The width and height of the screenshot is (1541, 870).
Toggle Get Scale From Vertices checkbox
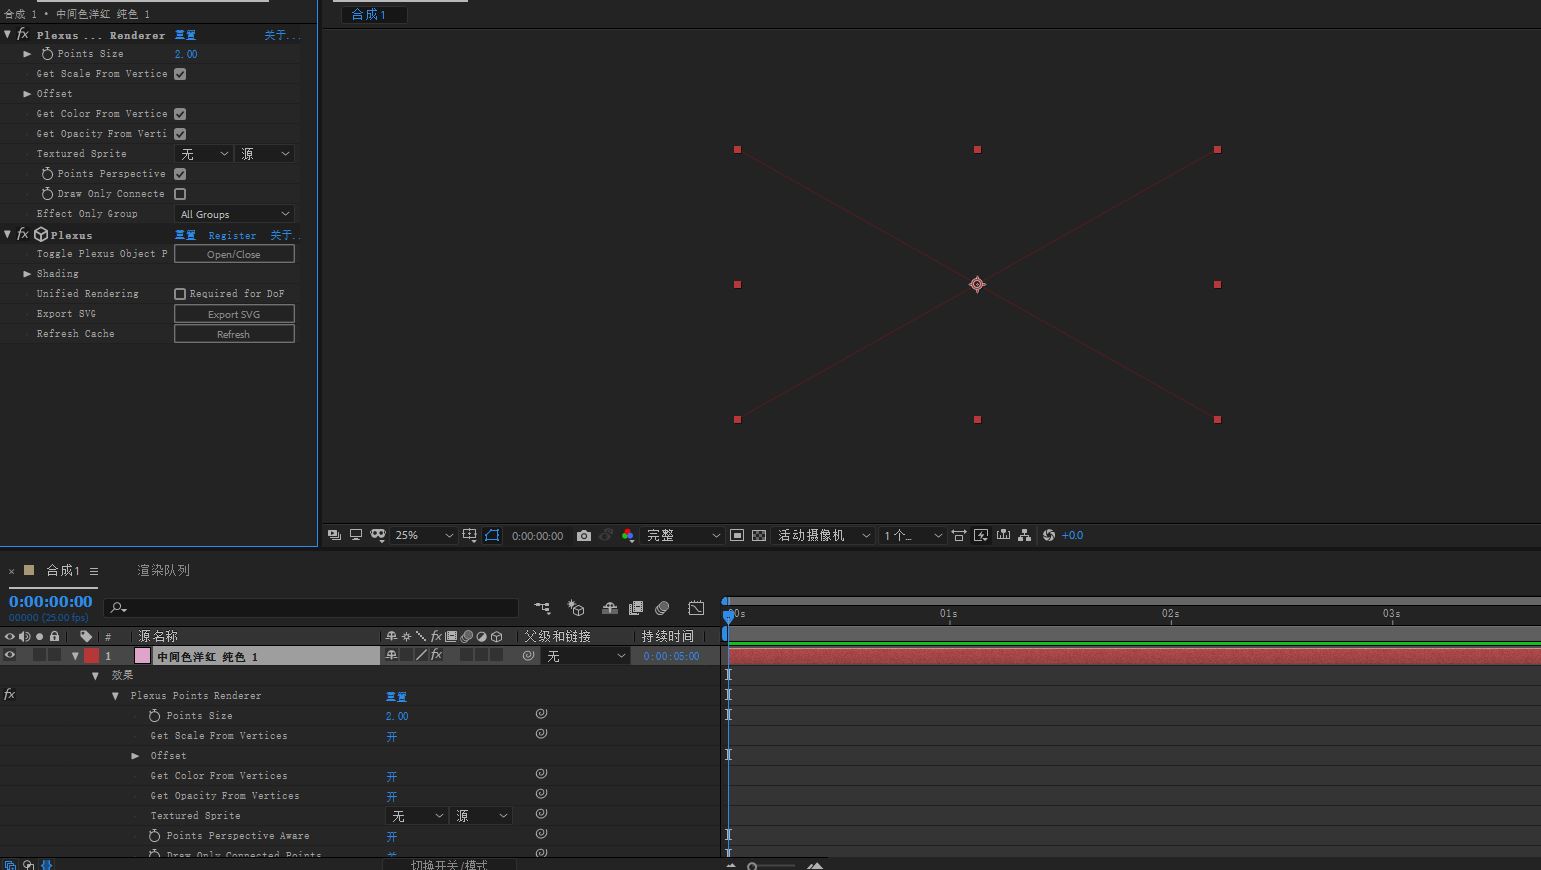point(180,74)
